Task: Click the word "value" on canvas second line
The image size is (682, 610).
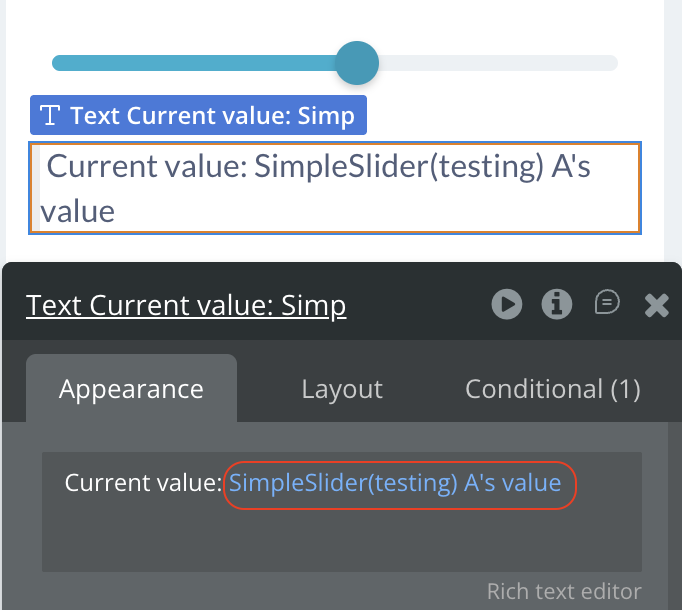Action: click(x=78, y=211)
